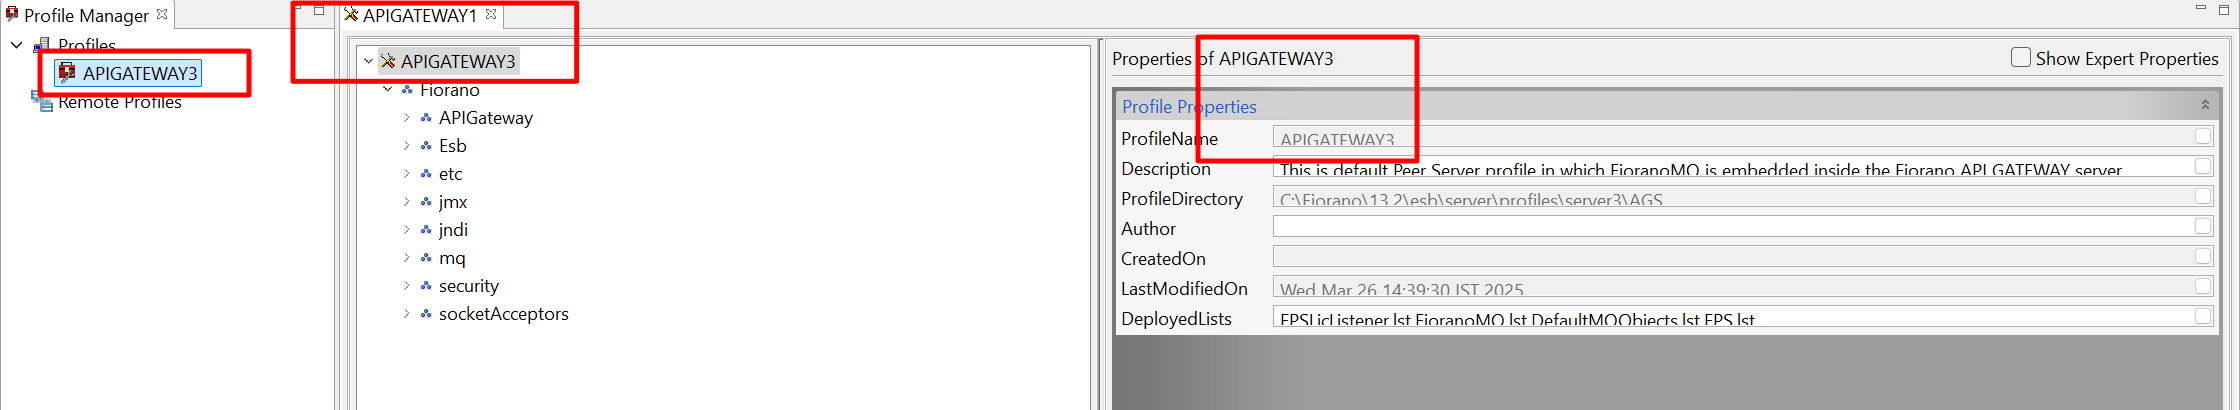Screen dimensions: 2240x410
Task: Click the APIGATEWAY1 tab tools icon
Action: coord(351,15)
